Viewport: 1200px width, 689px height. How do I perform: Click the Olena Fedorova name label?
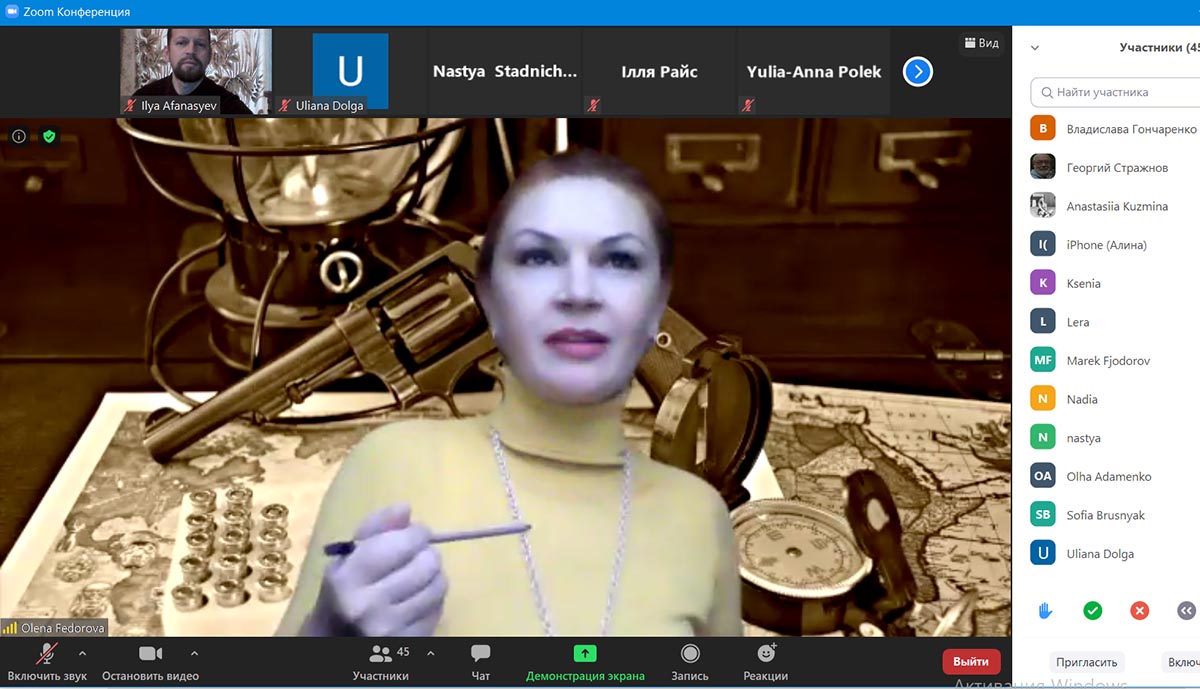click(63, 629)
